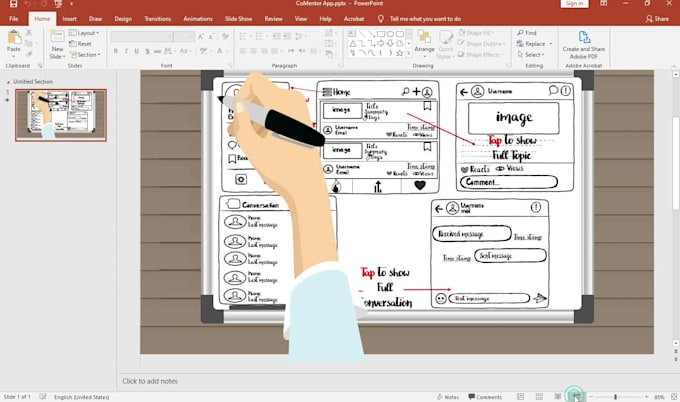Click the 'Click to add notes' field
This screenshot has width=680, height=402.
tap(150, 381)
